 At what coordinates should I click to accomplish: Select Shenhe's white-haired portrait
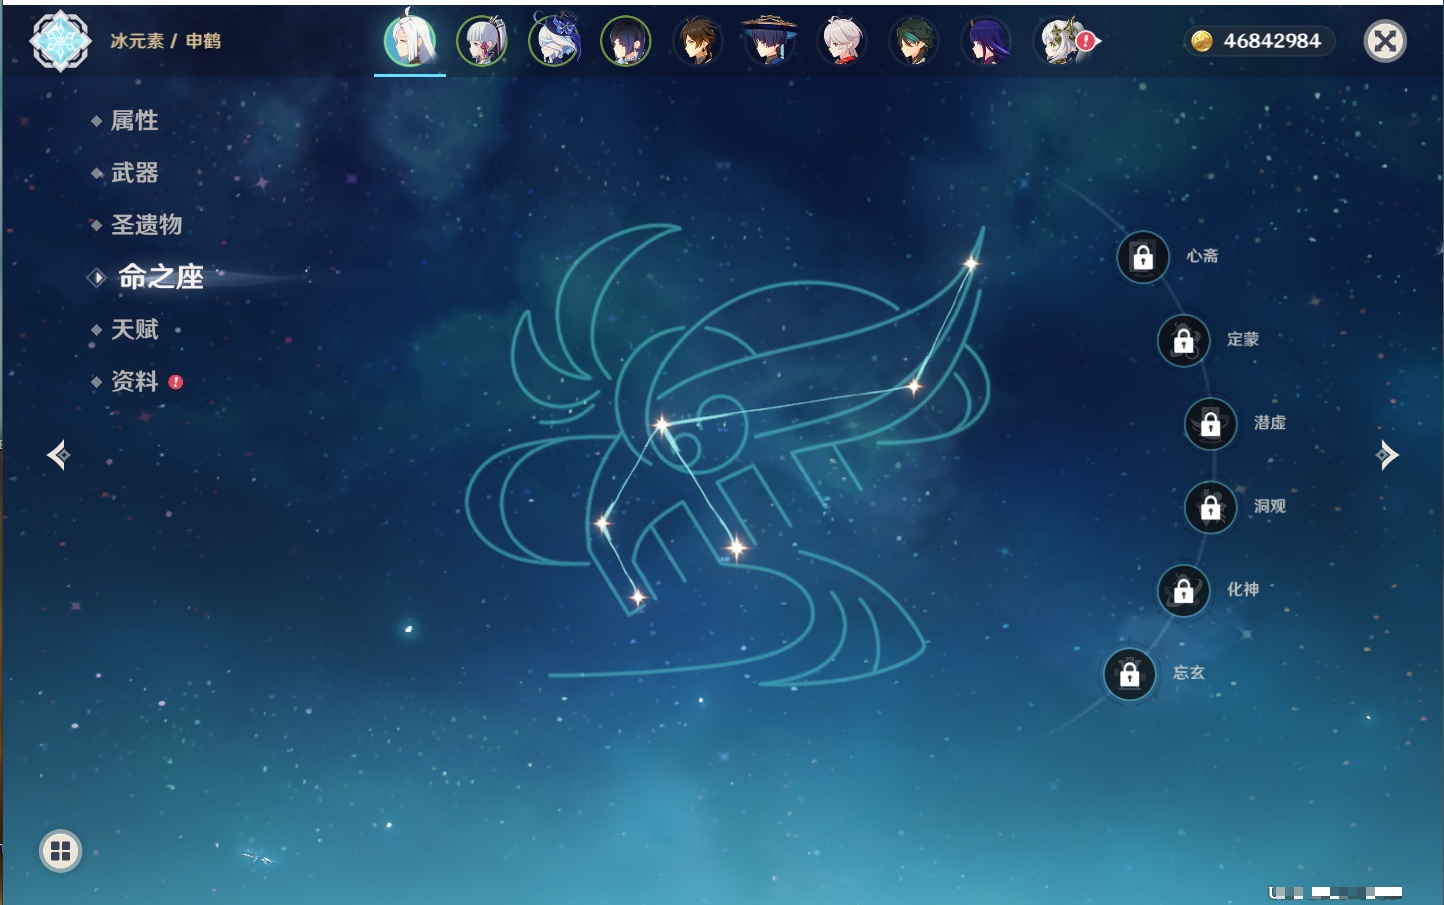(410, 41)
